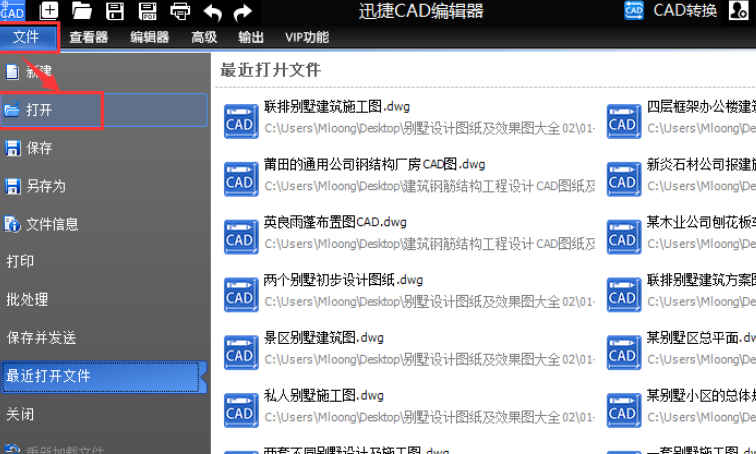Screen dimensions: 756x454
Task: Choose 关闭 in the file menu
Action: pos(104,414)
